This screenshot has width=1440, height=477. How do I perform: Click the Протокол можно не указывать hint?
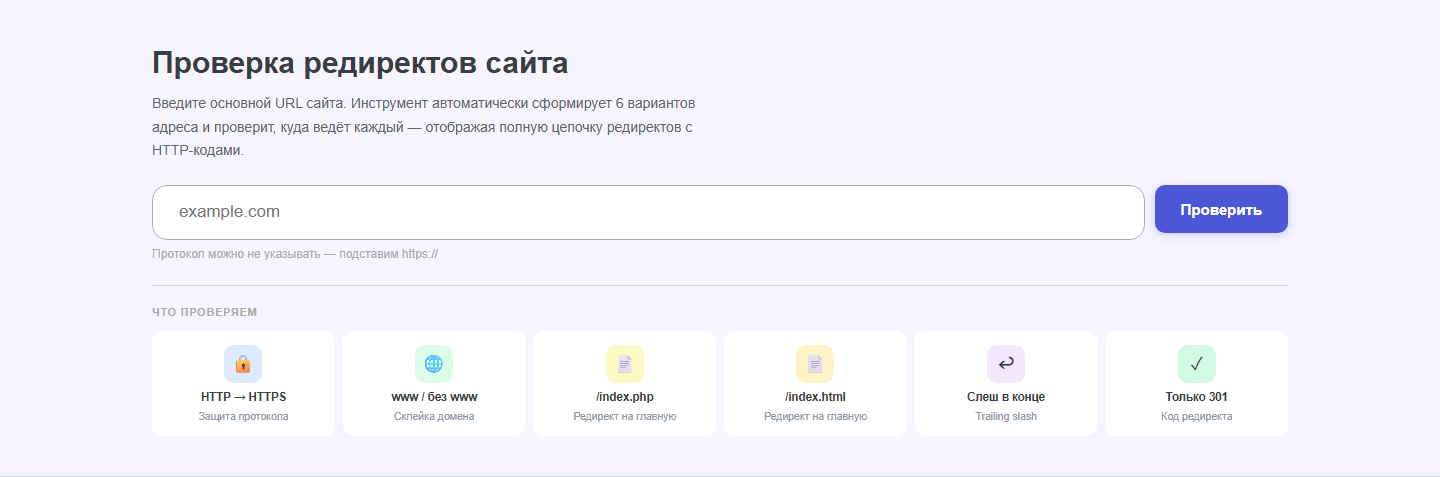[295, 254]
